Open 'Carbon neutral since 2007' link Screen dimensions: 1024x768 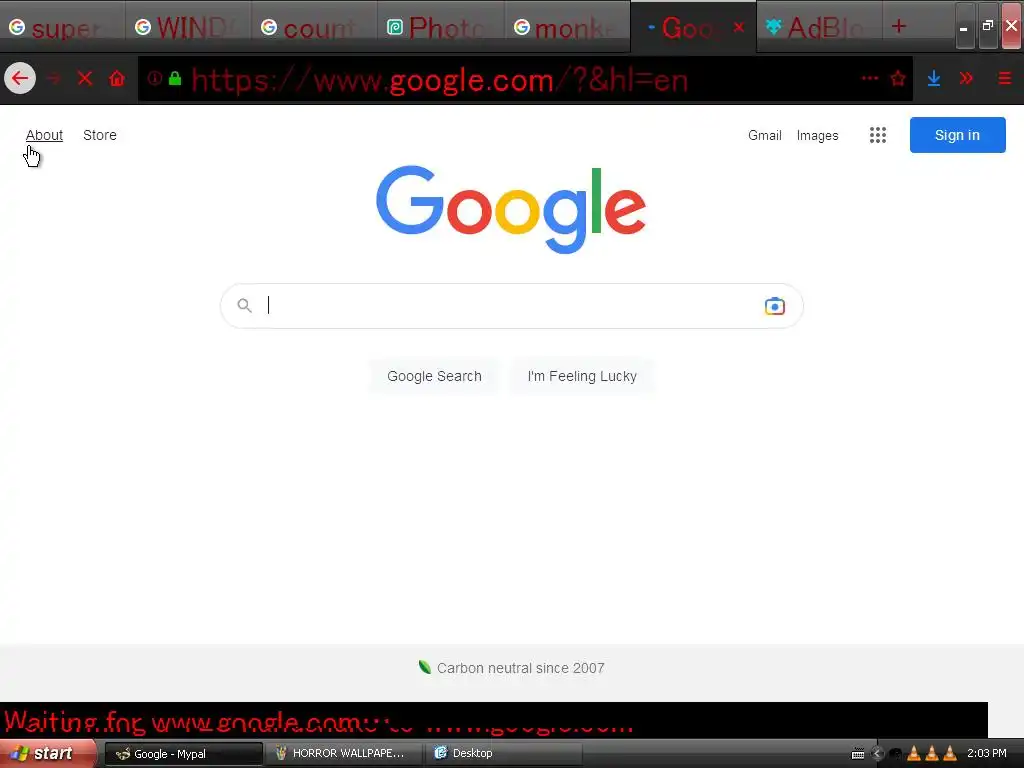click(x=520, y=668)
